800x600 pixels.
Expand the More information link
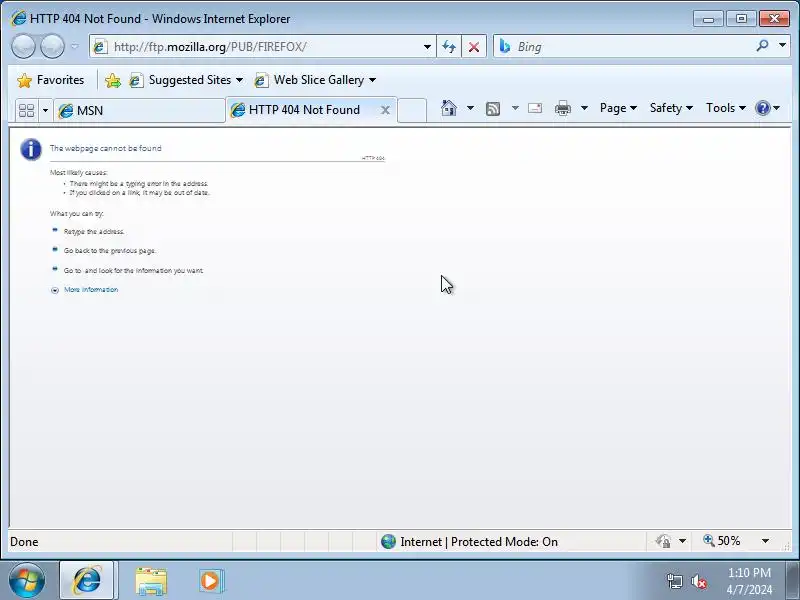tap(91, 290)
